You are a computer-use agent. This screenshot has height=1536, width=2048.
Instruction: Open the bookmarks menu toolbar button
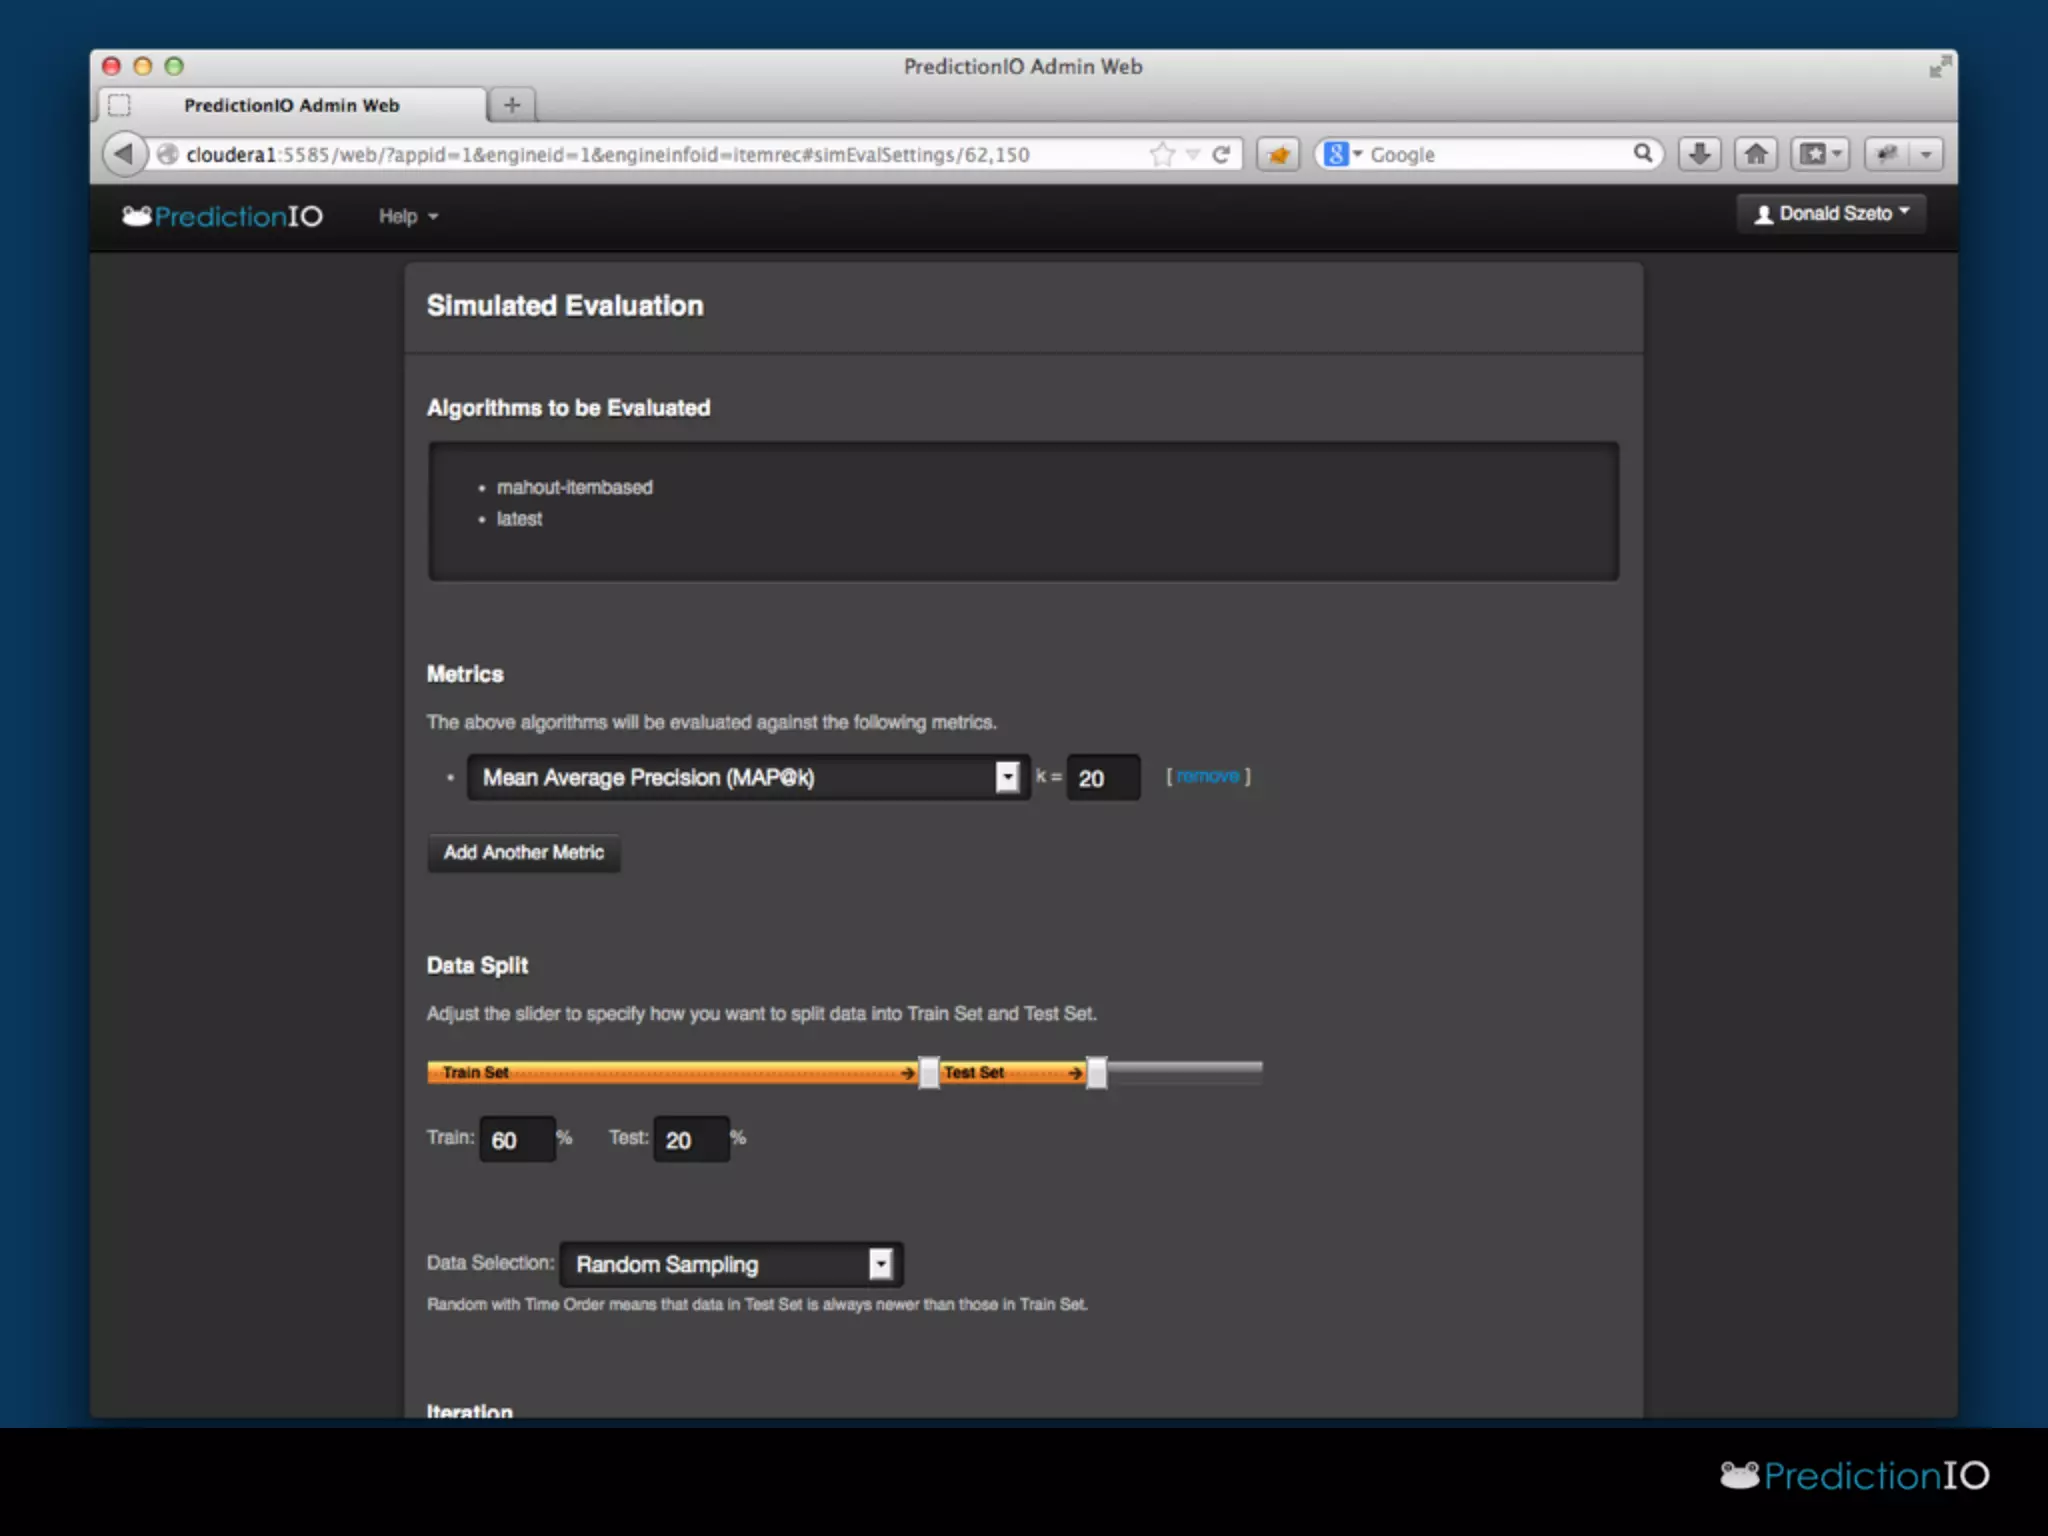coord(1820,154)
